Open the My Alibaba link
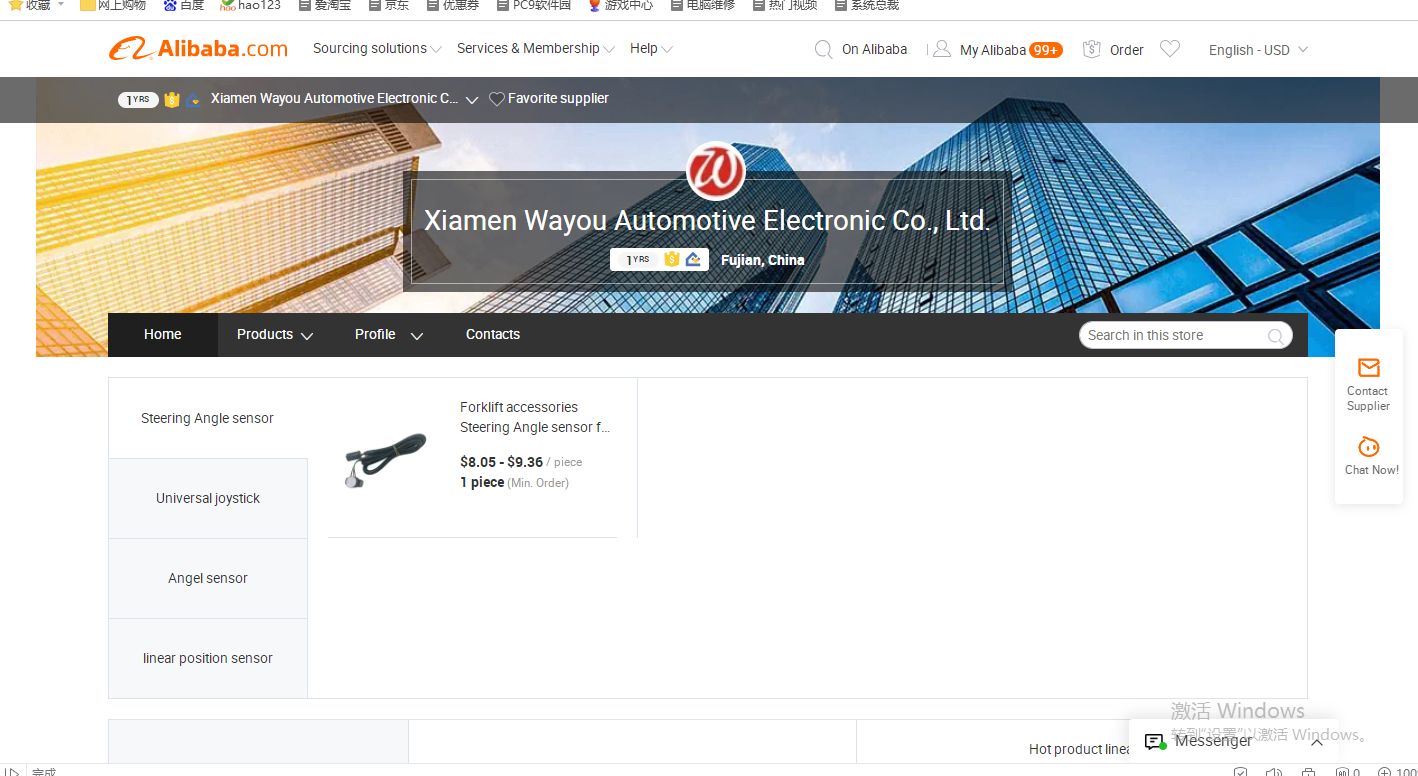This screenshot has width=1418, height=776. click(x=993, y=50)
